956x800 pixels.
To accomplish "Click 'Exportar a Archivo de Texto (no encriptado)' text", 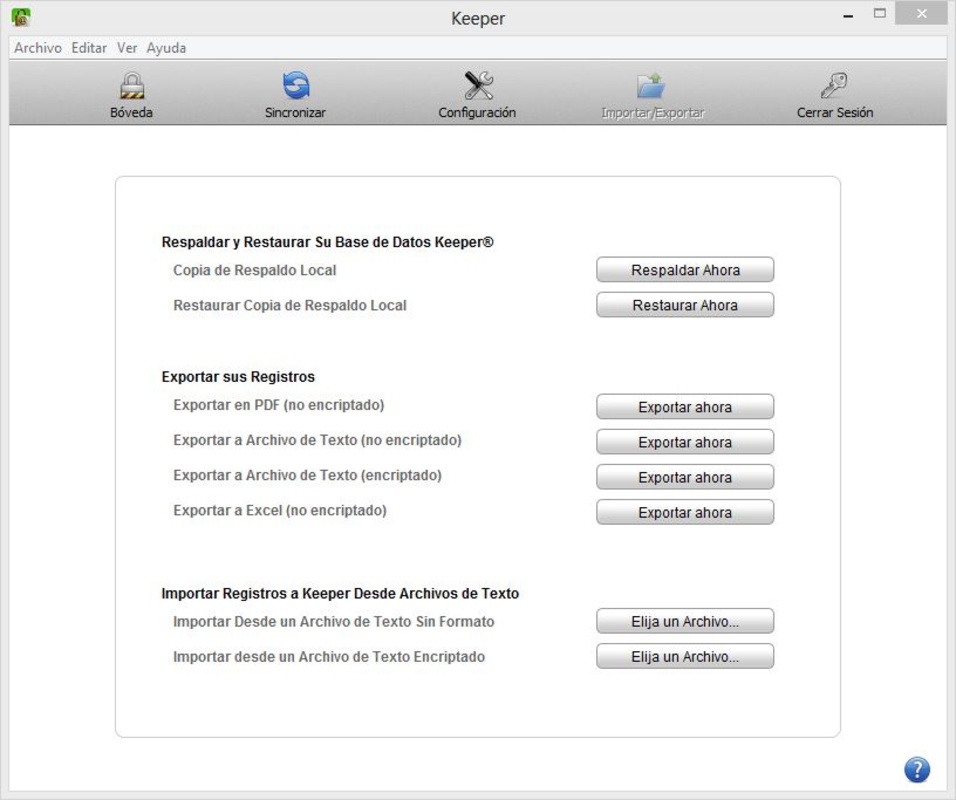I will (317, 440).
